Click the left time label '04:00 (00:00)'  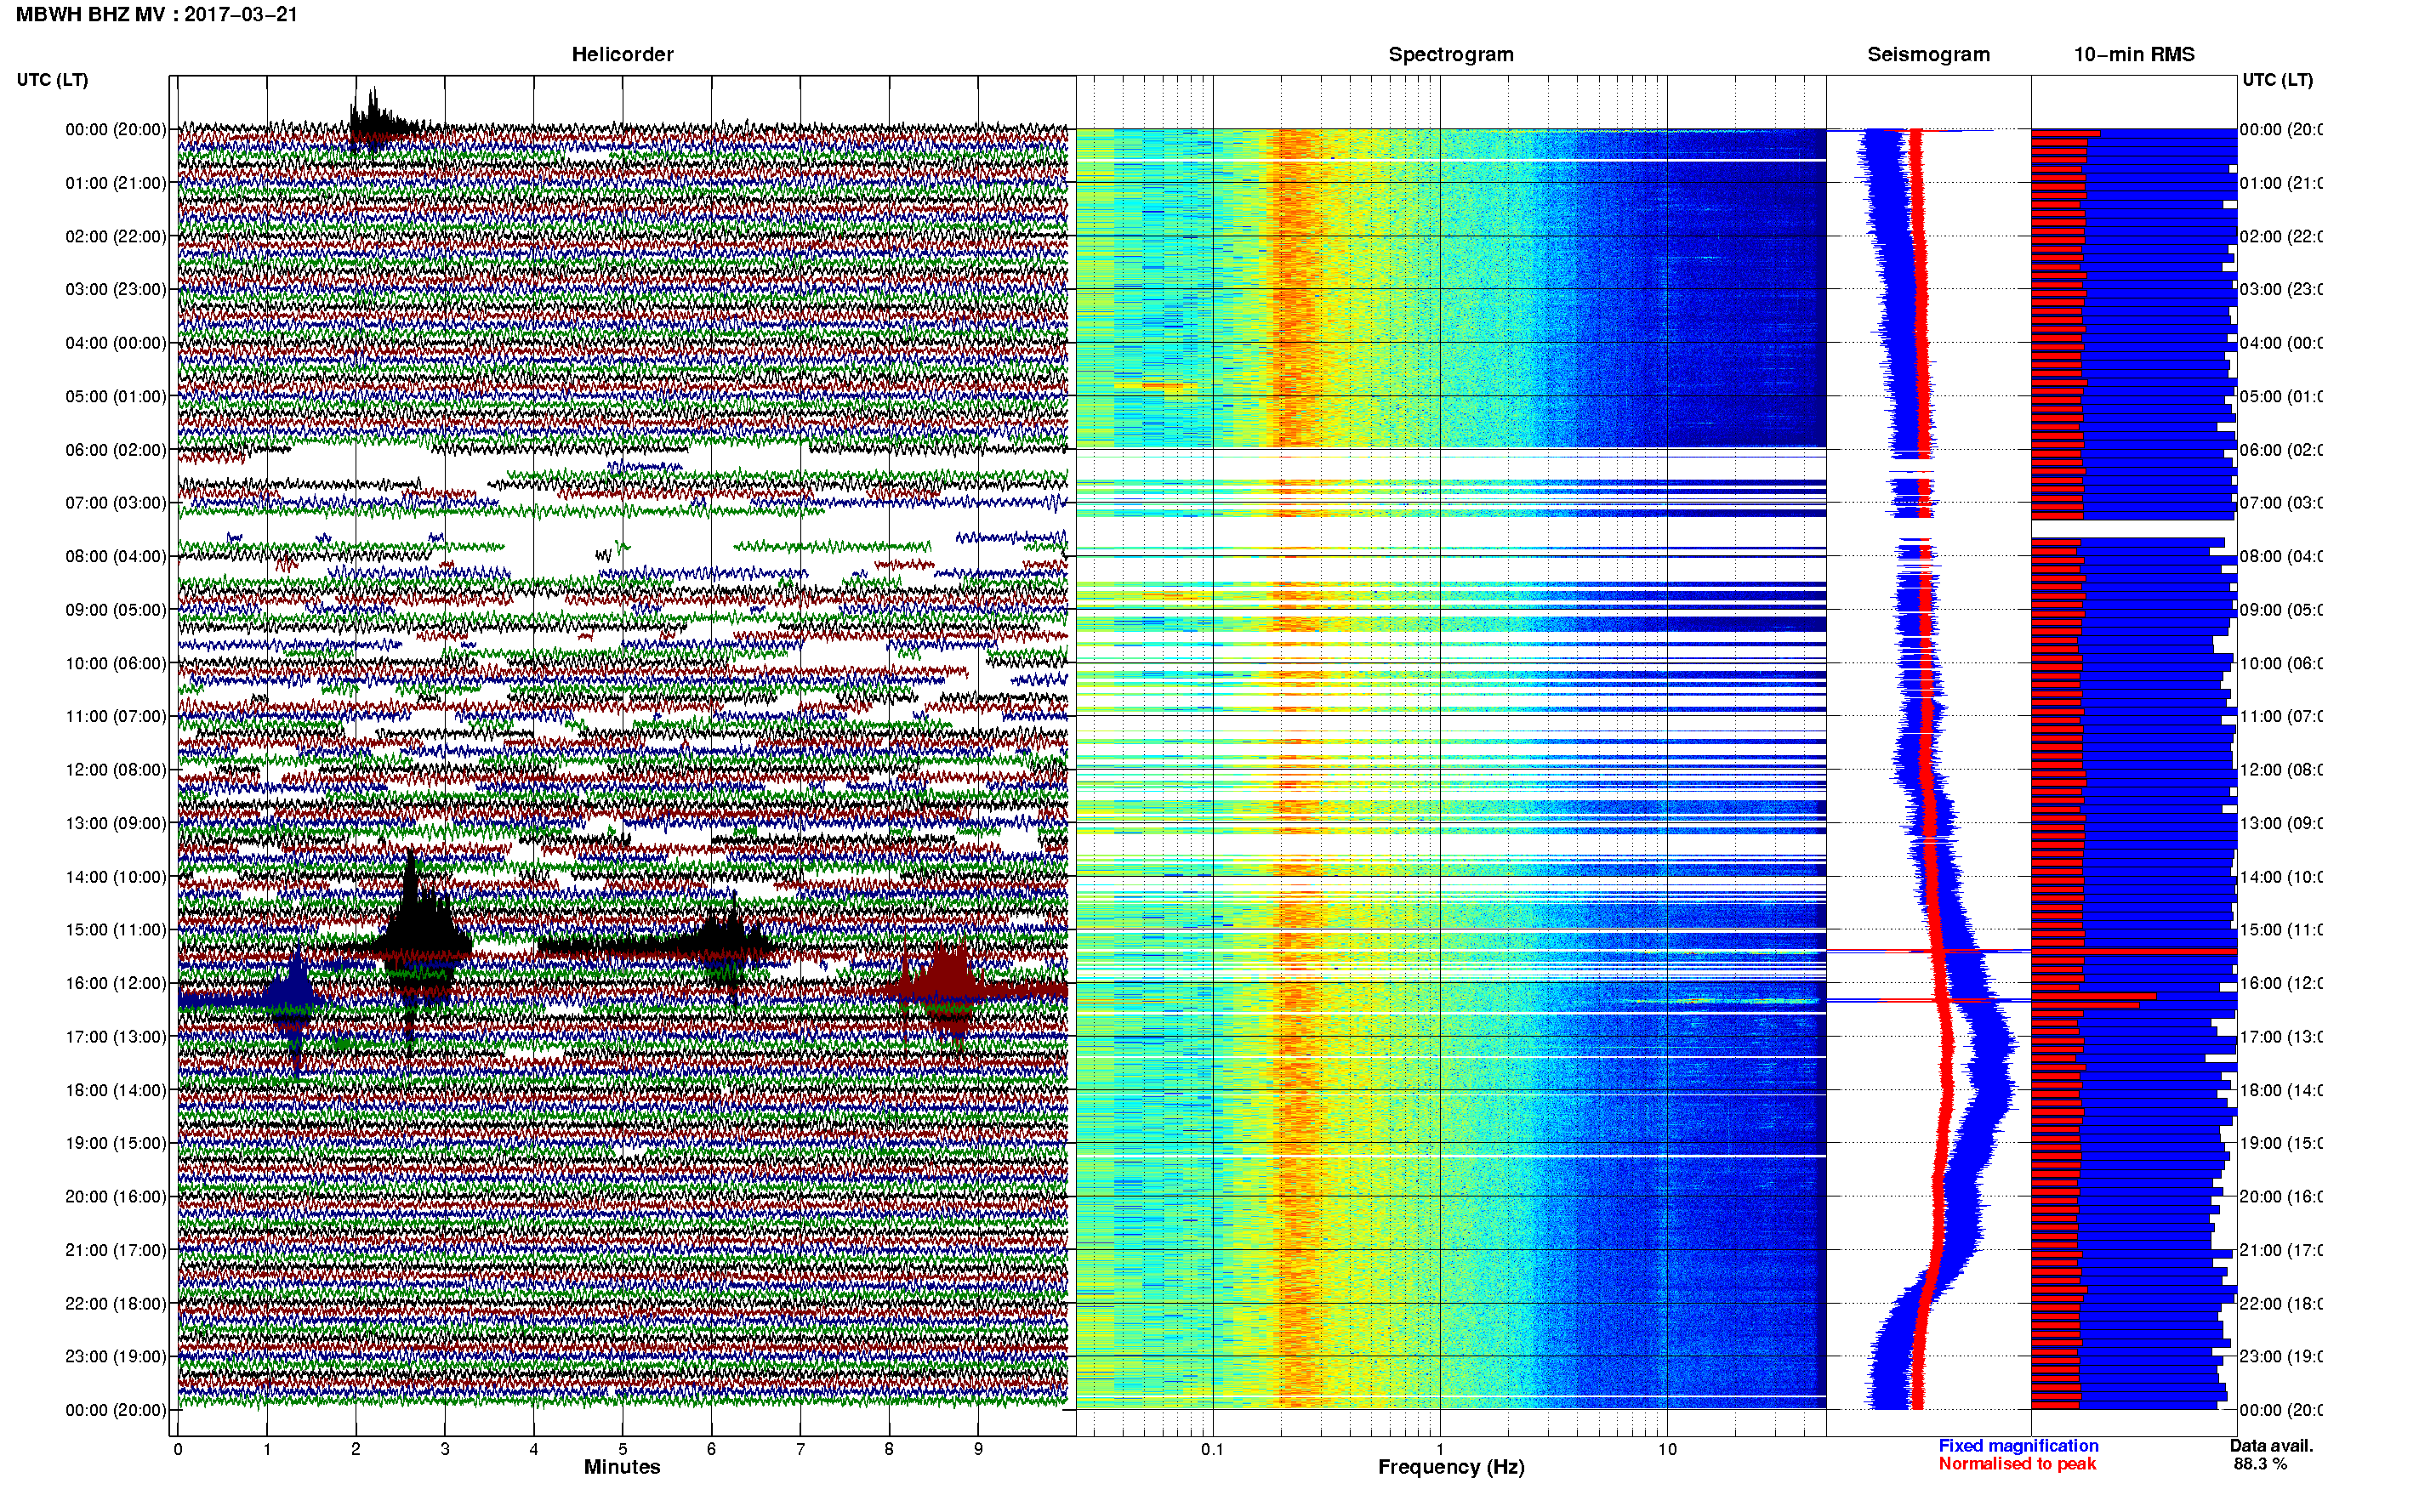point(116,343)
